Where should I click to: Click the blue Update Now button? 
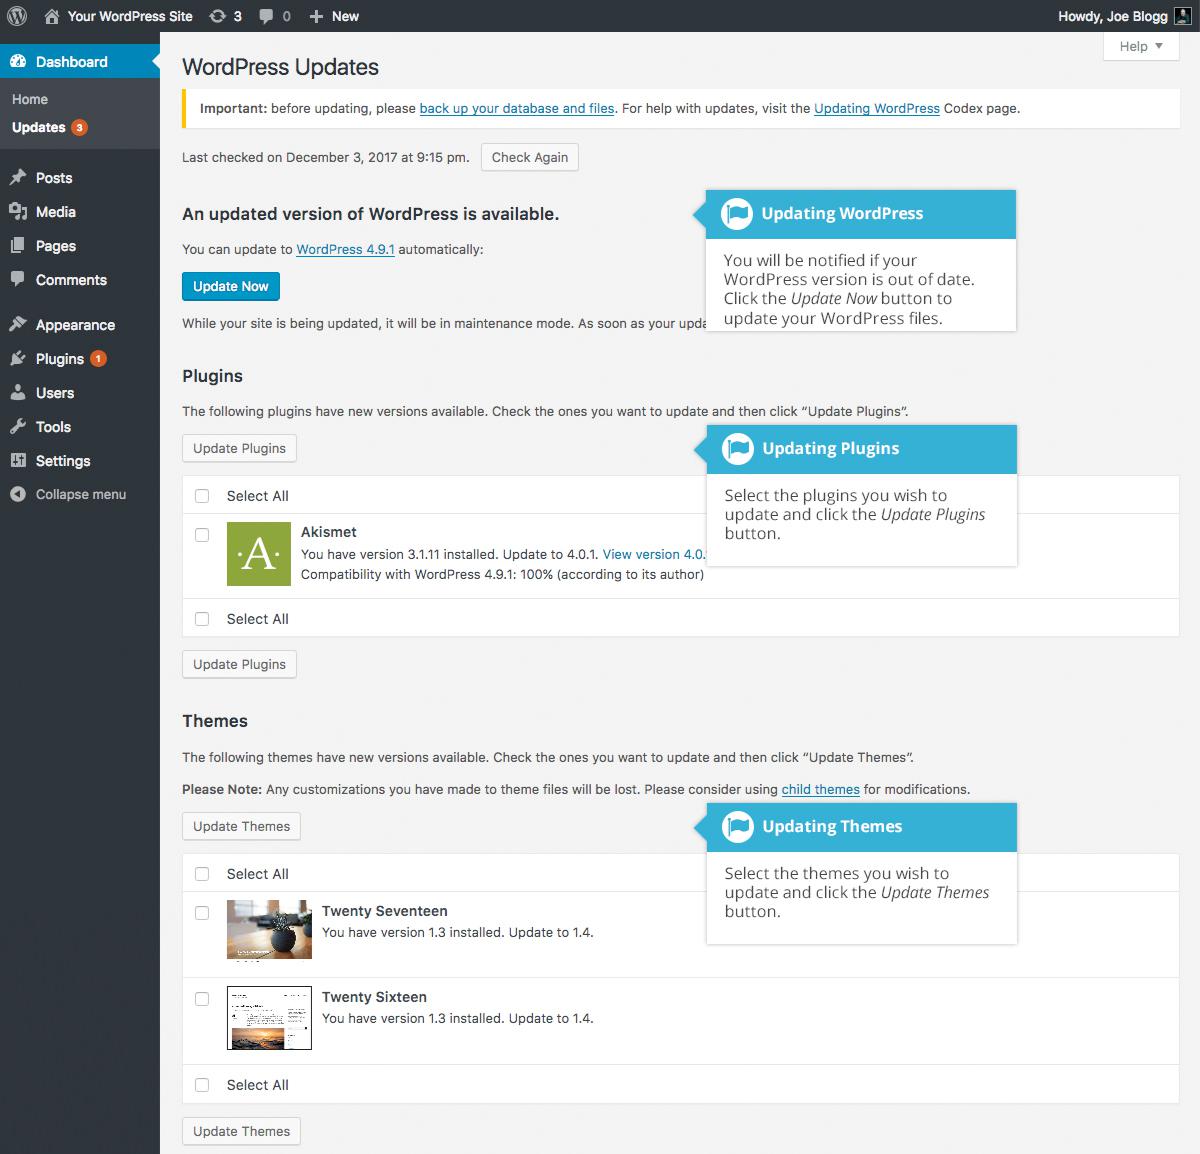point(231,286)
